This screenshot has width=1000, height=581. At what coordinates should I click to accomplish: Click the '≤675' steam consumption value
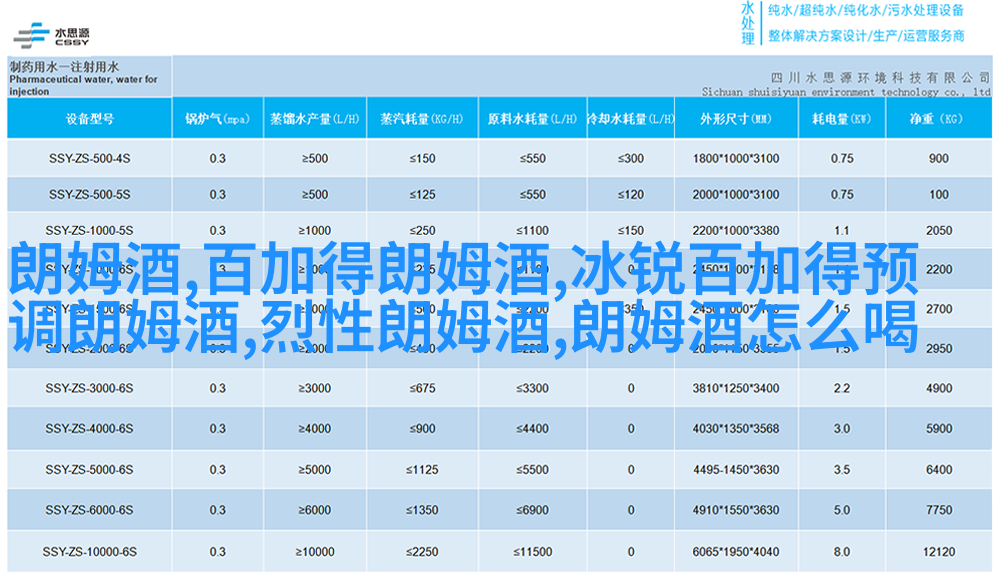[x=422, y=388]
